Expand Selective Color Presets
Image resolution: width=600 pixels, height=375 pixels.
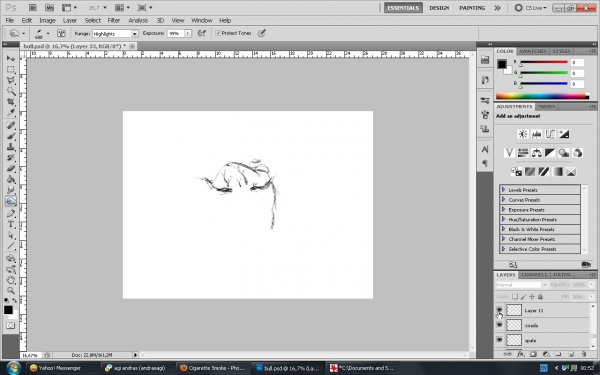(503, 249)
